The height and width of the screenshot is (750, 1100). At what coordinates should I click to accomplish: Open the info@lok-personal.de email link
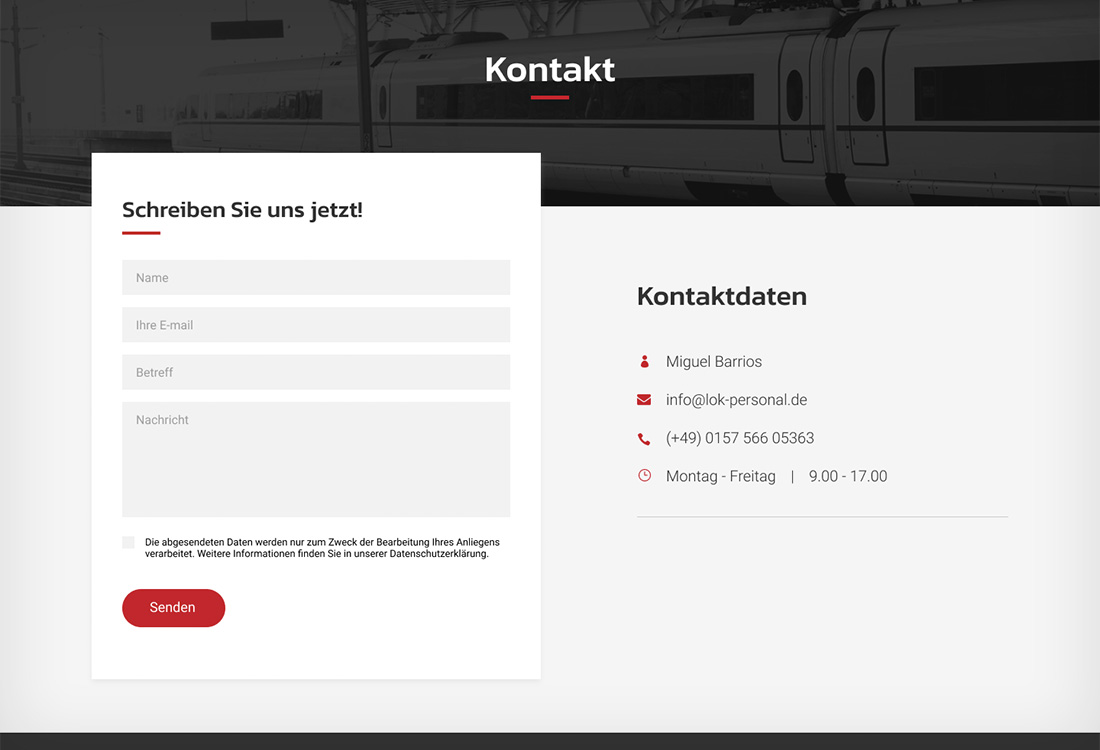coord(736,400)
